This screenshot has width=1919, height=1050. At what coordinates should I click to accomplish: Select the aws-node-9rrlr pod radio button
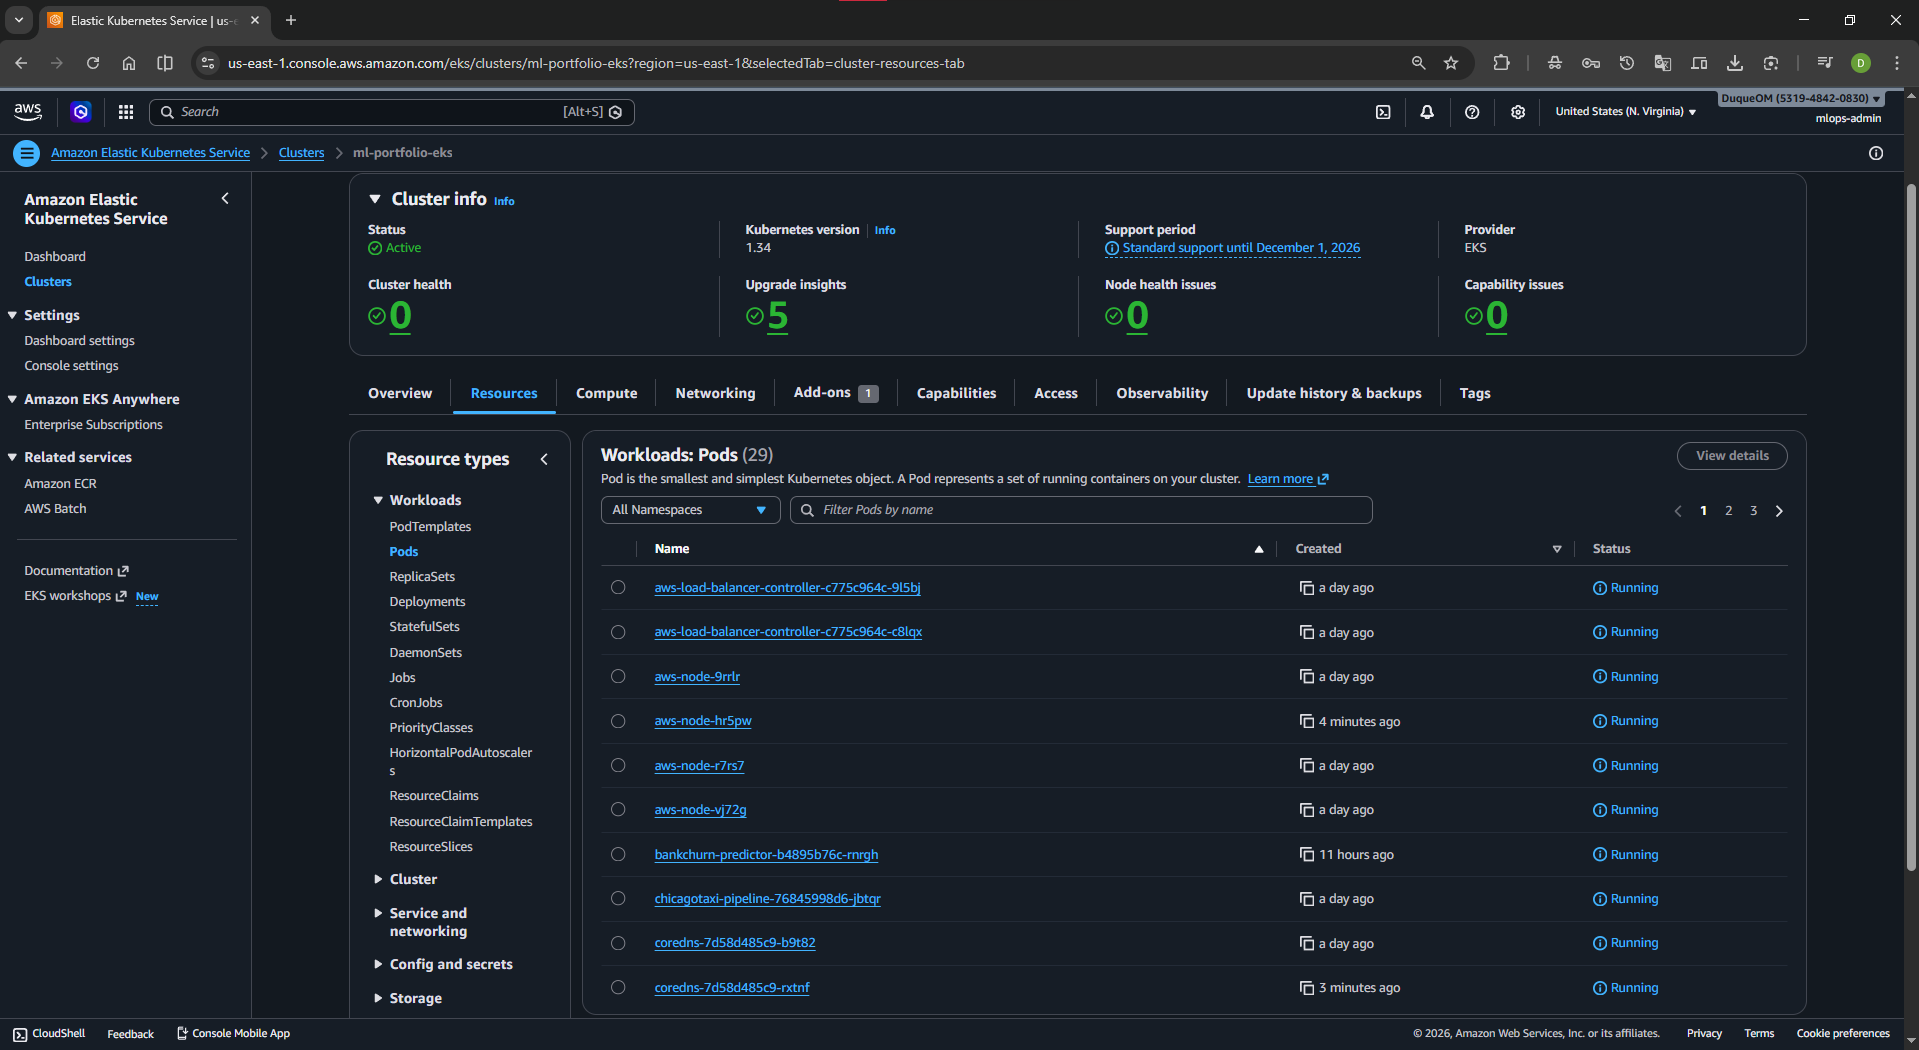(618, 677)
